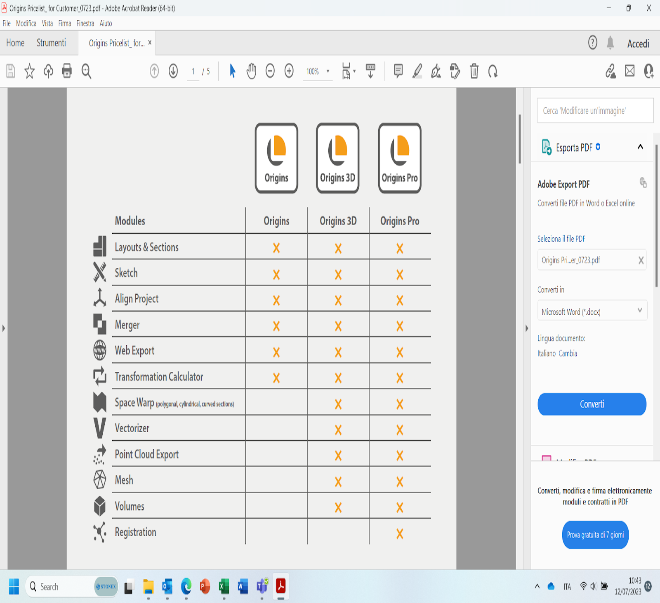Click the taskbar Search box

click(72, 586)
